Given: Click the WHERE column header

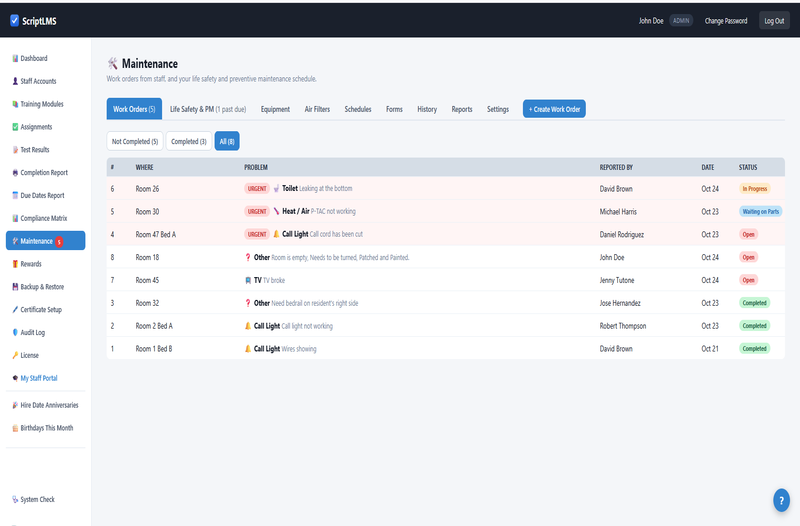Looking at the screenshot, I should pyautogui.click(x=144, y=167).
